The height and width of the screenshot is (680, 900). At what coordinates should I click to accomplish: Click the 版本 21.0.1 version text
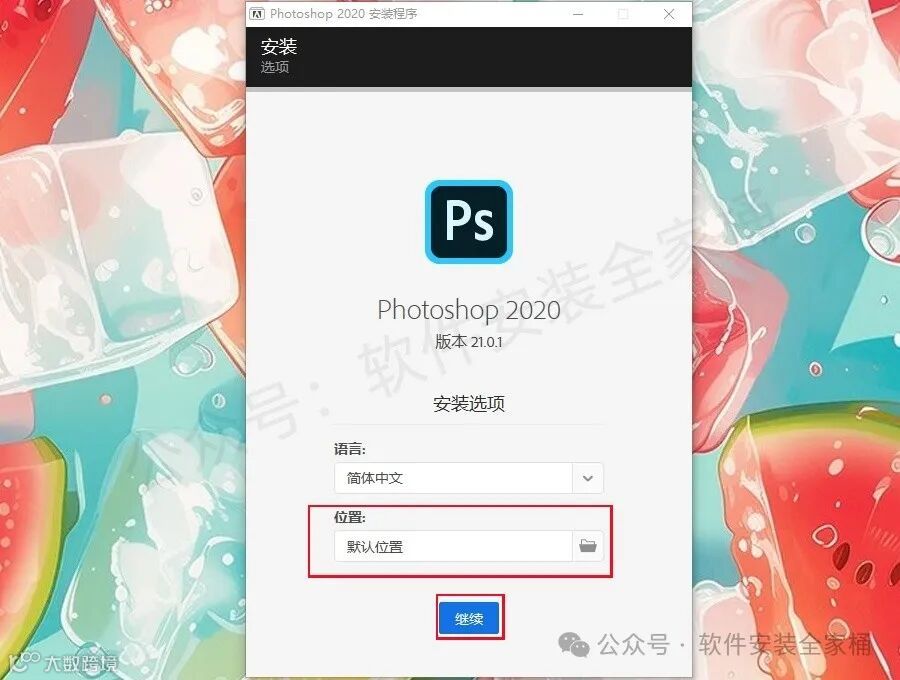469,341
